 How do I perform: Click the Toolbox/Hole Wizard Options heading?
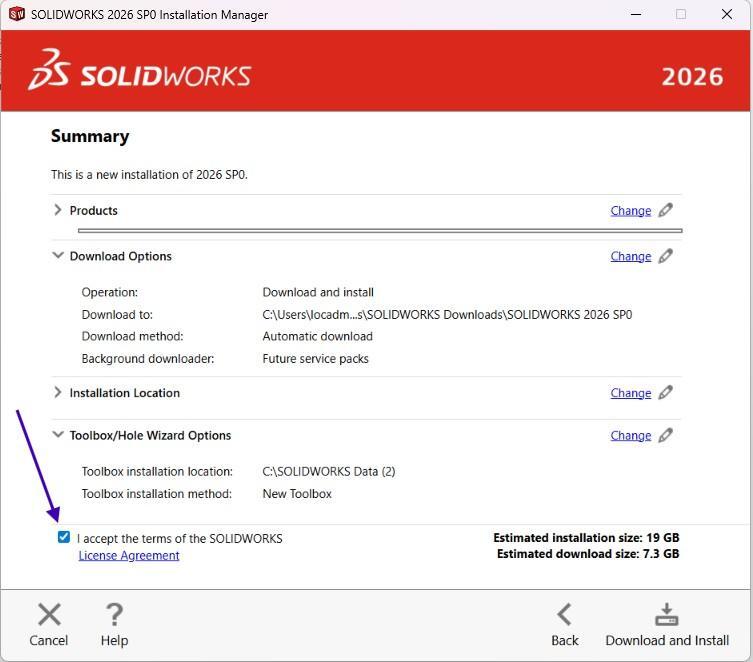(x=150, y=435)
